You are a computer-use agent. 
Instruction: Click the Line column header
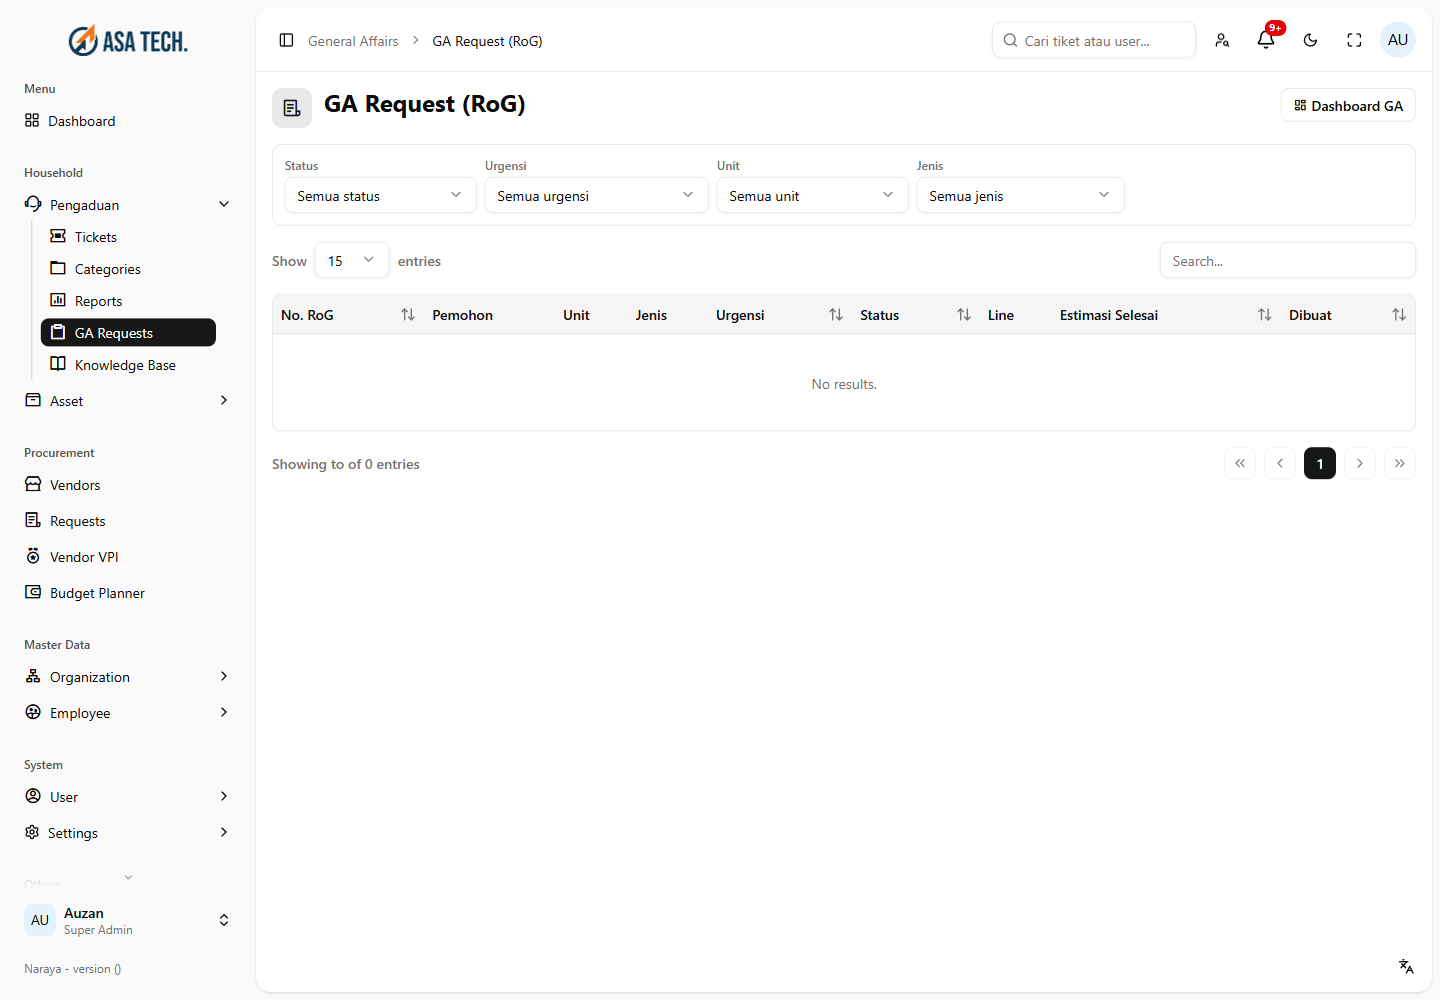pyautogui.click(x=1001, y=315)
